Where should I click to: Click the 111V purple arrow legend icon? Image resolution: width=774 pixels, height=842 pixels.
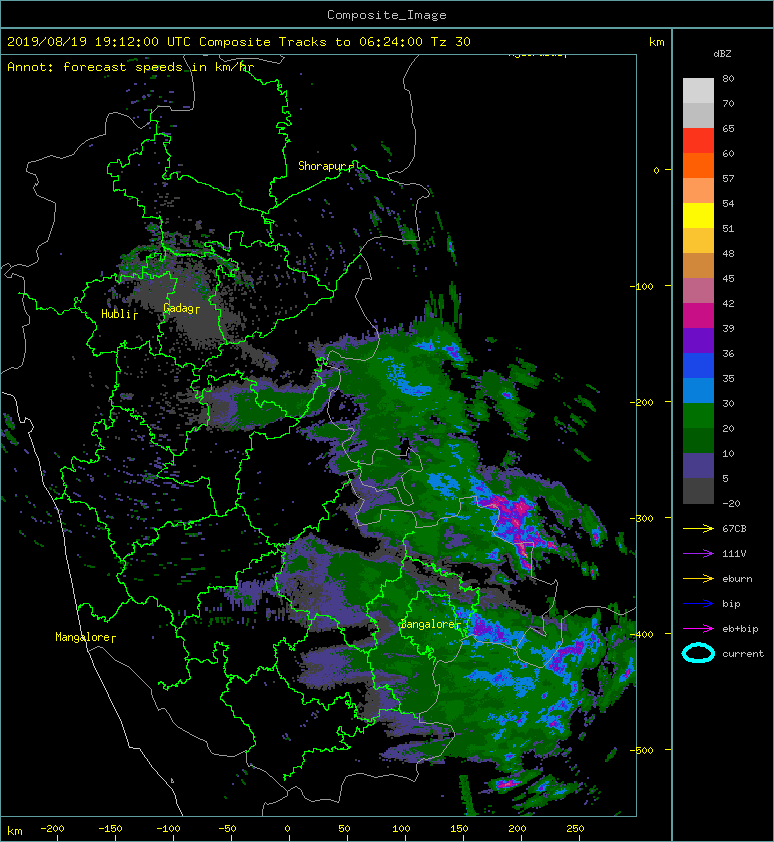pyautogui.click(x=698, y=554)
